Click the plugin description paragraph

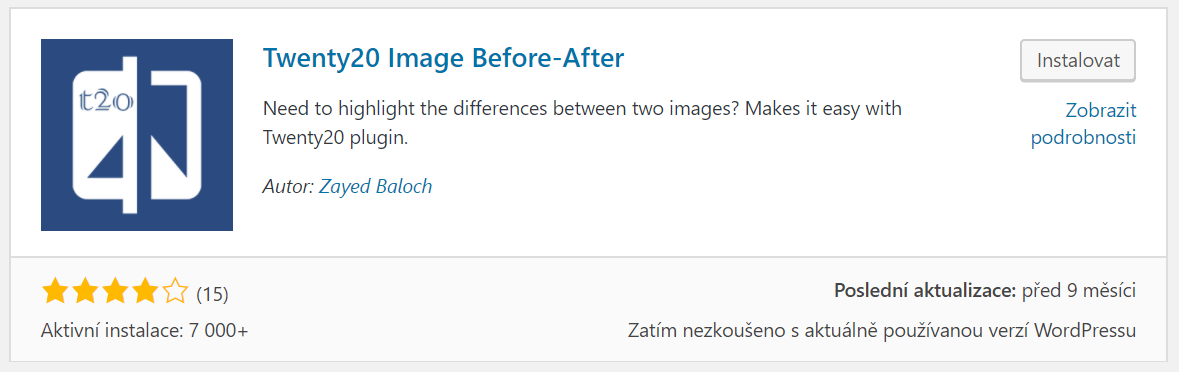point(583,124)
